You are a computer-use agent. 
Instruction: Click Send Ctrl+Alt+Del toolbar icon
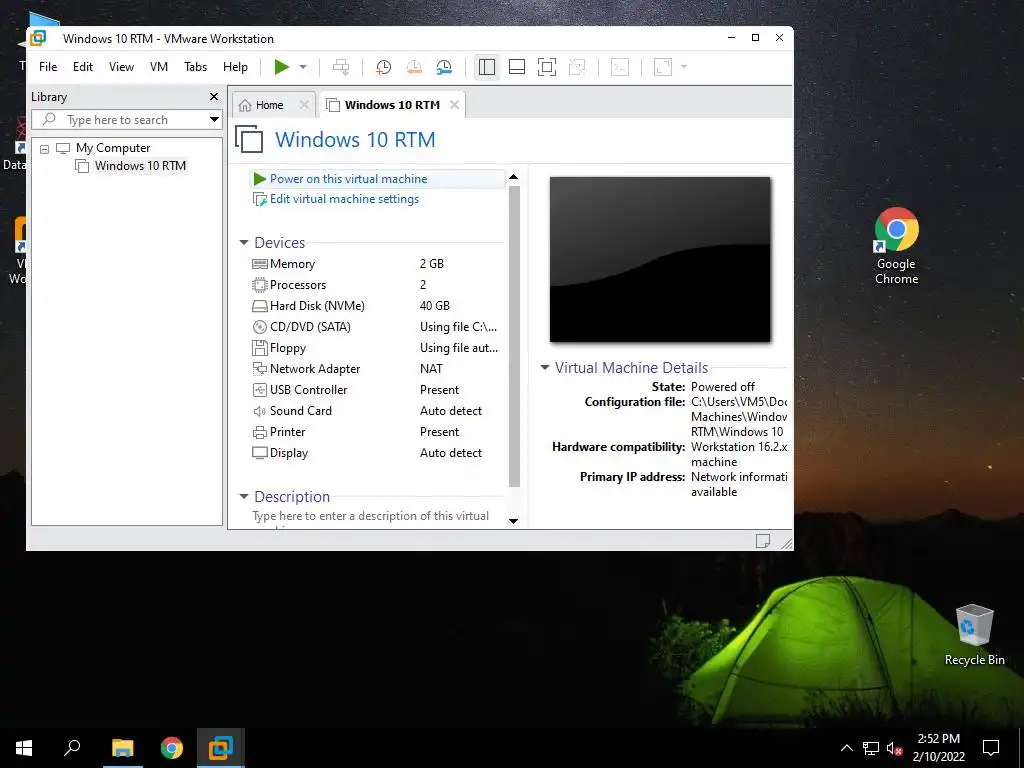tap(341, 67)
